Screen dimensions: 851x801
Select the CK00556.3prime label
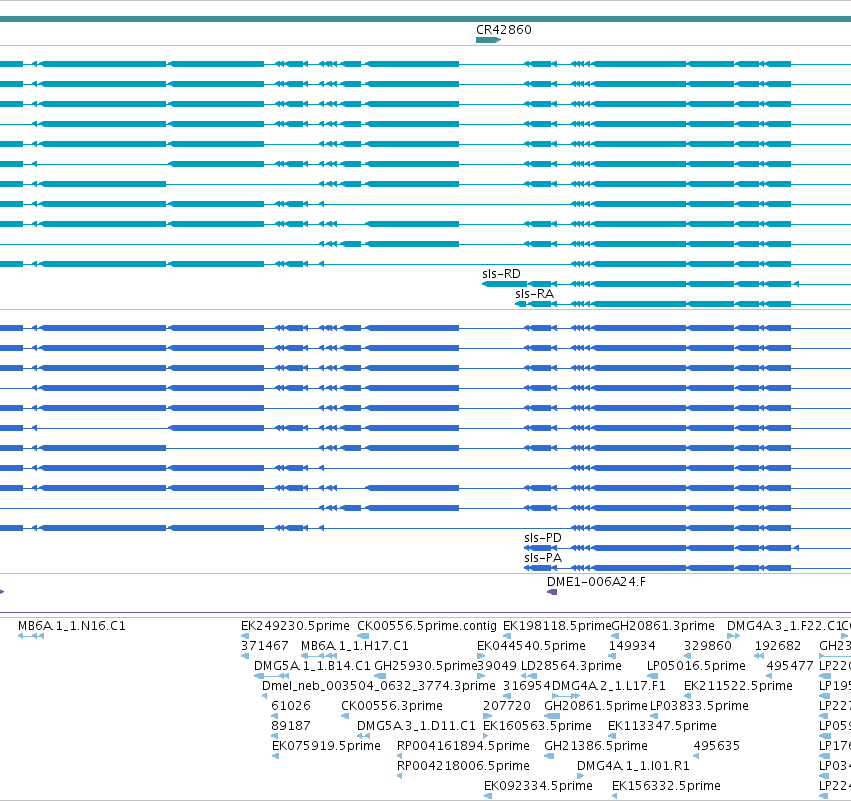click(392, 706)
